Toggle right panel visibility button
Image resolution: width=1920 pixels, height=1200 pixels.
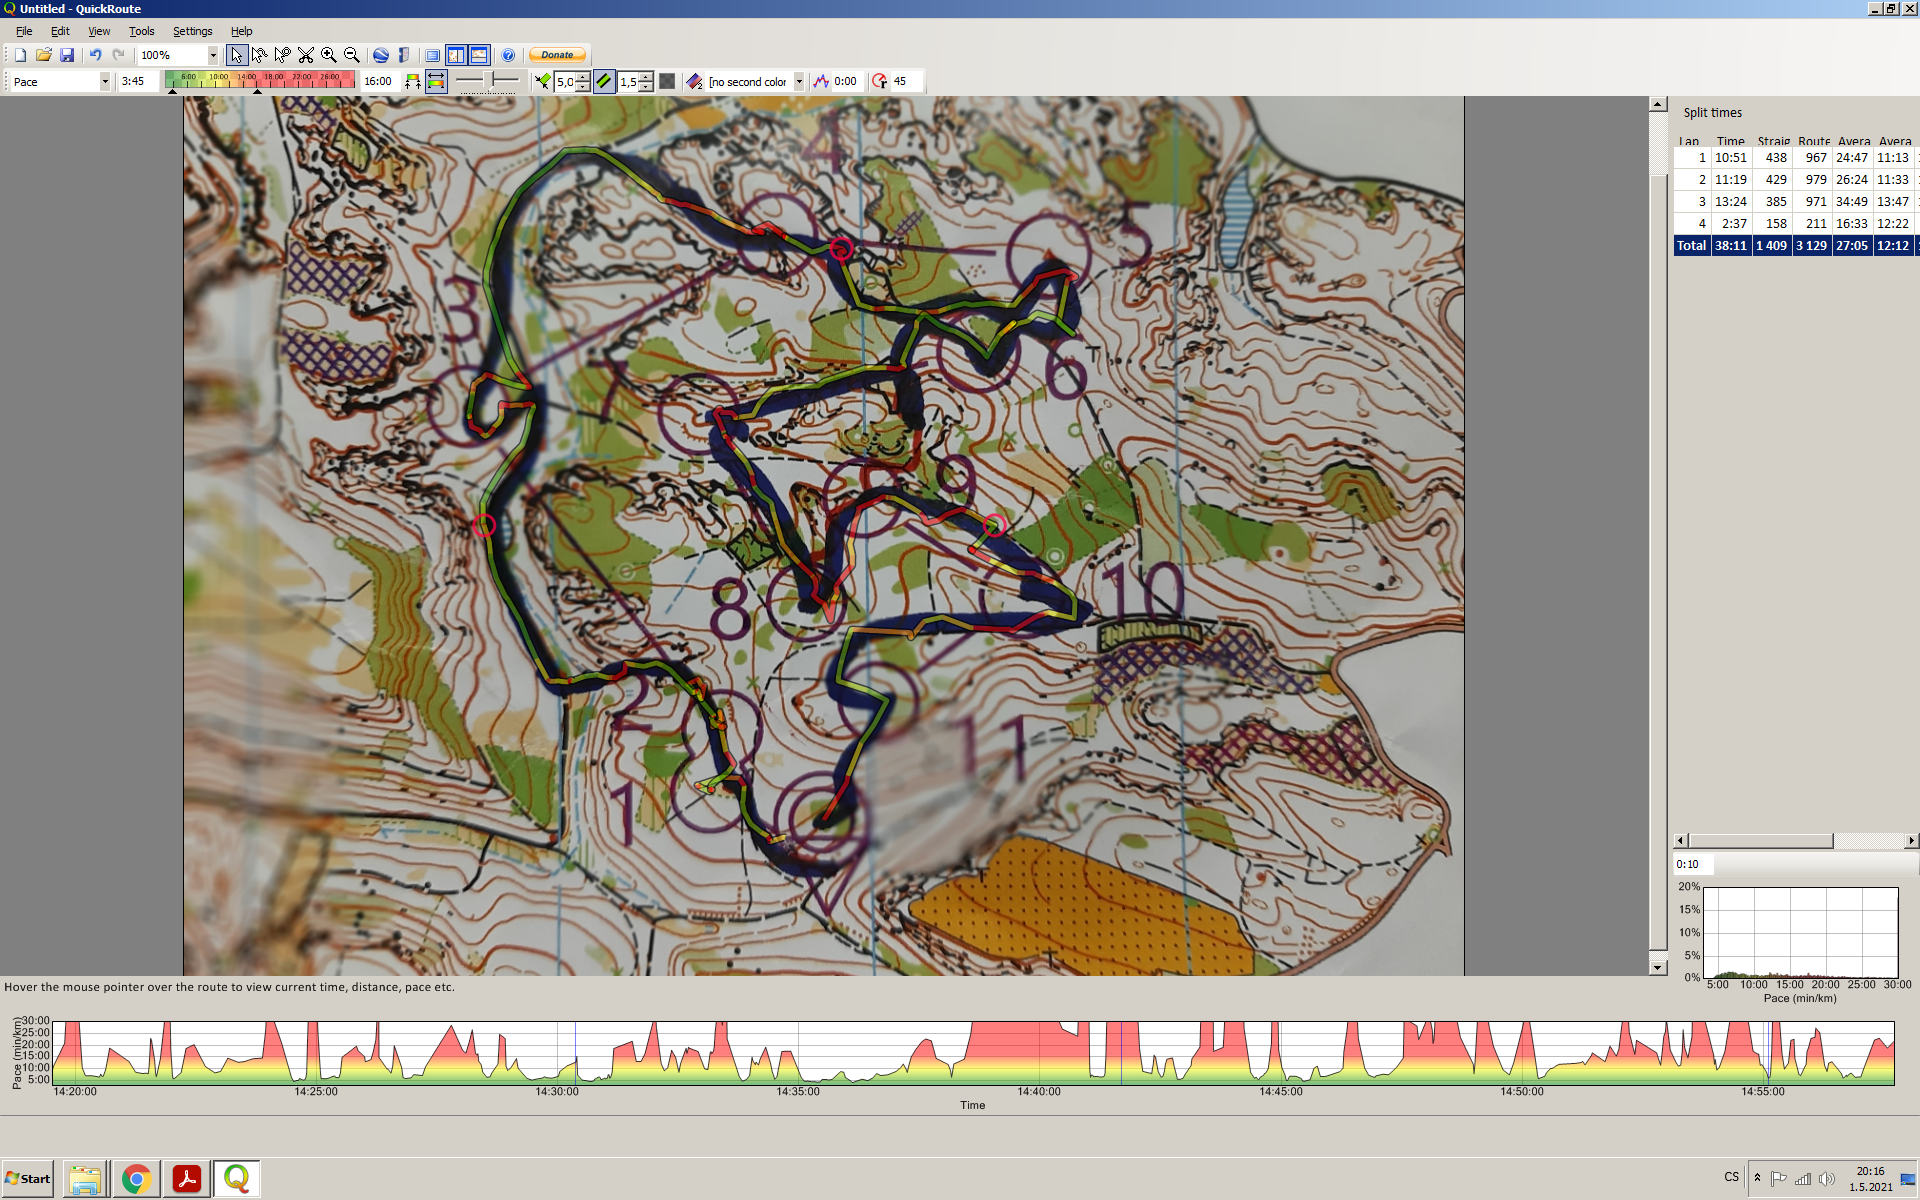point(456,55)
